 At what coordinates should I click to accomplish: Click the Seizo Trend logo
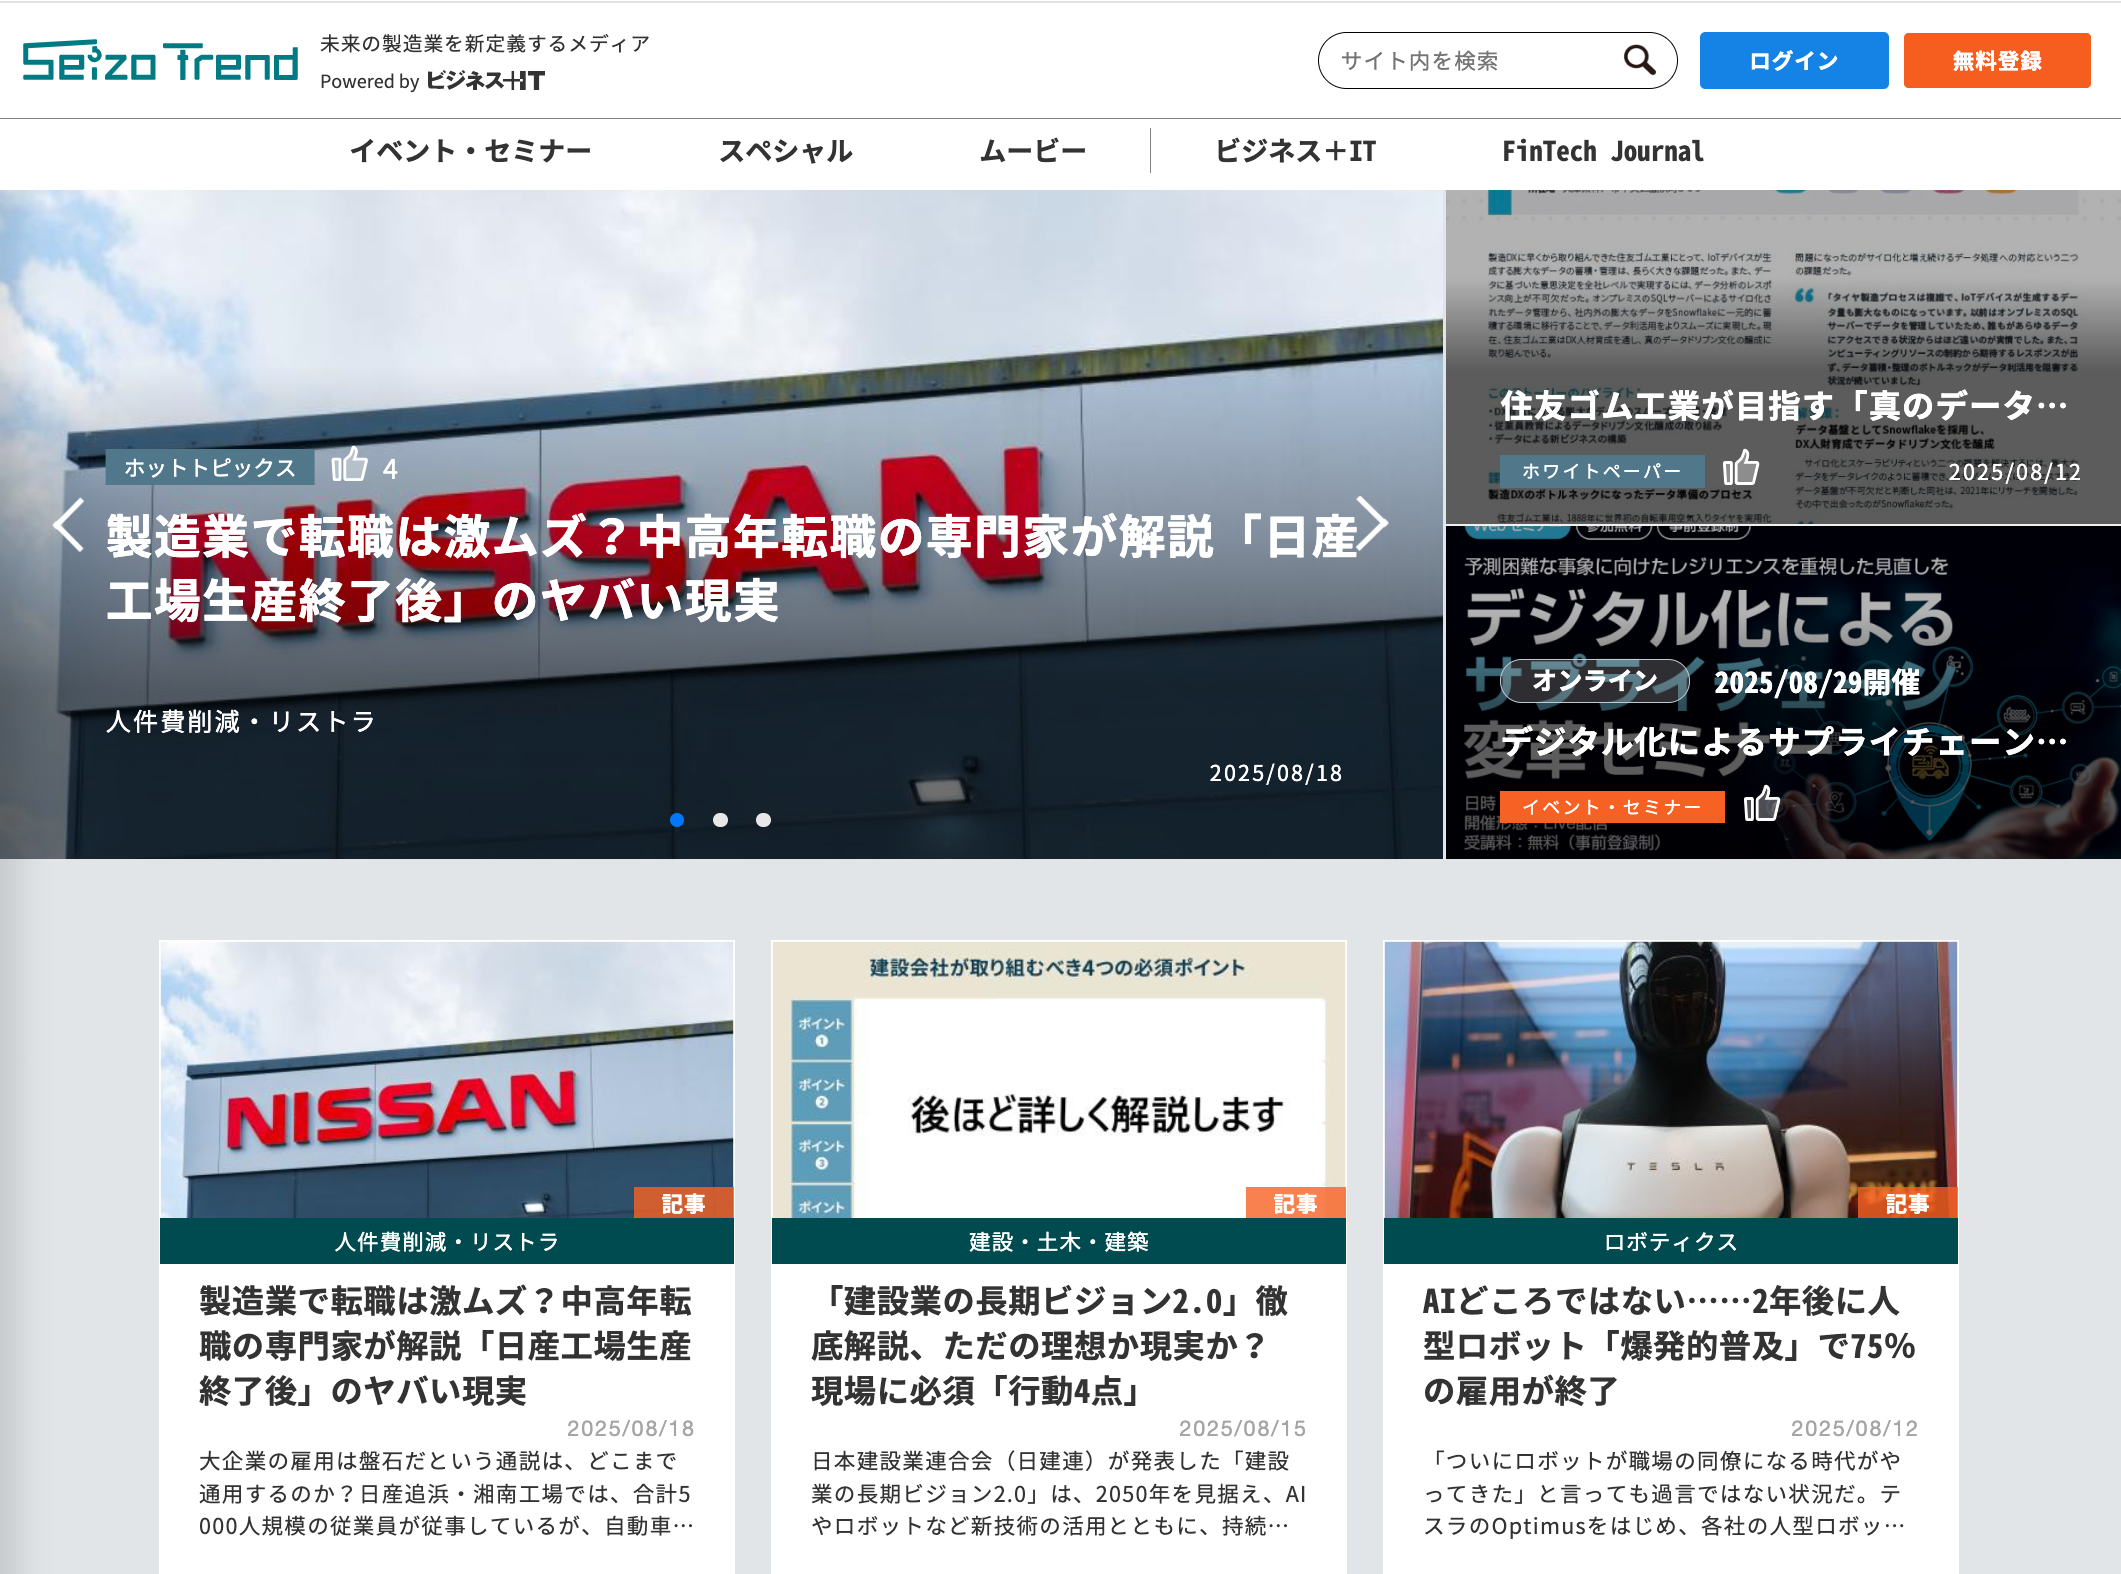(160, 61)
